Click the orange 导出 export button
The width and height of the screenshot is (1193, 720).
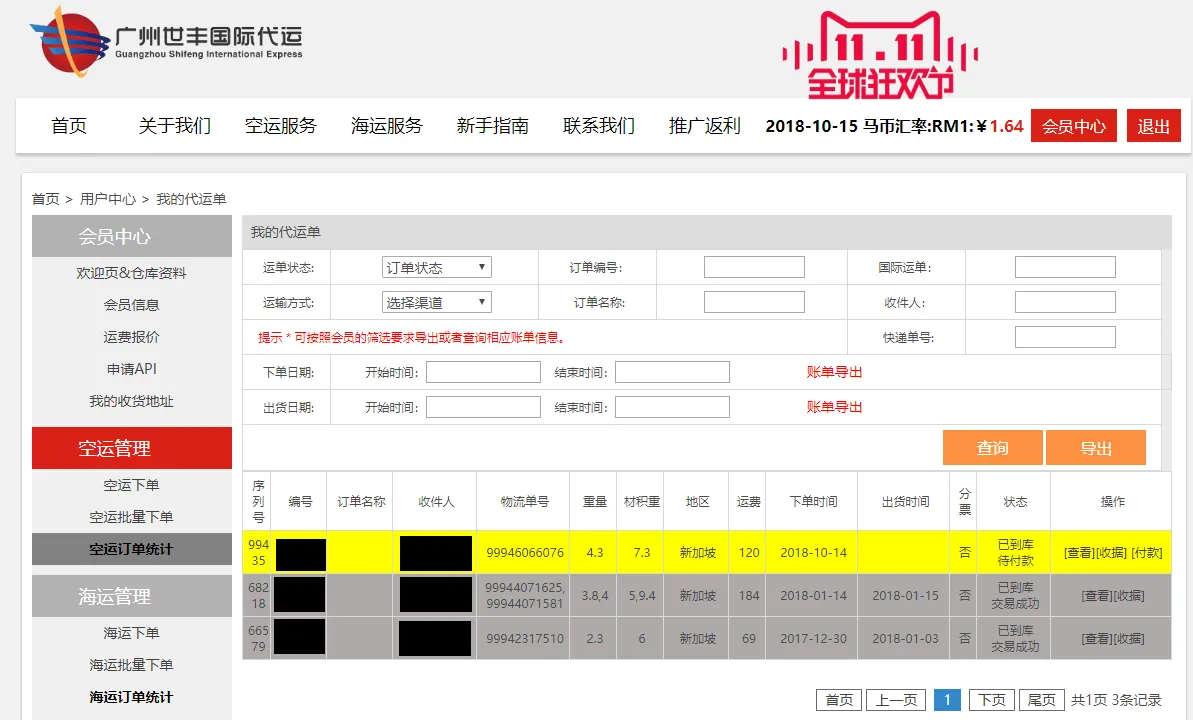(1096, 447)
